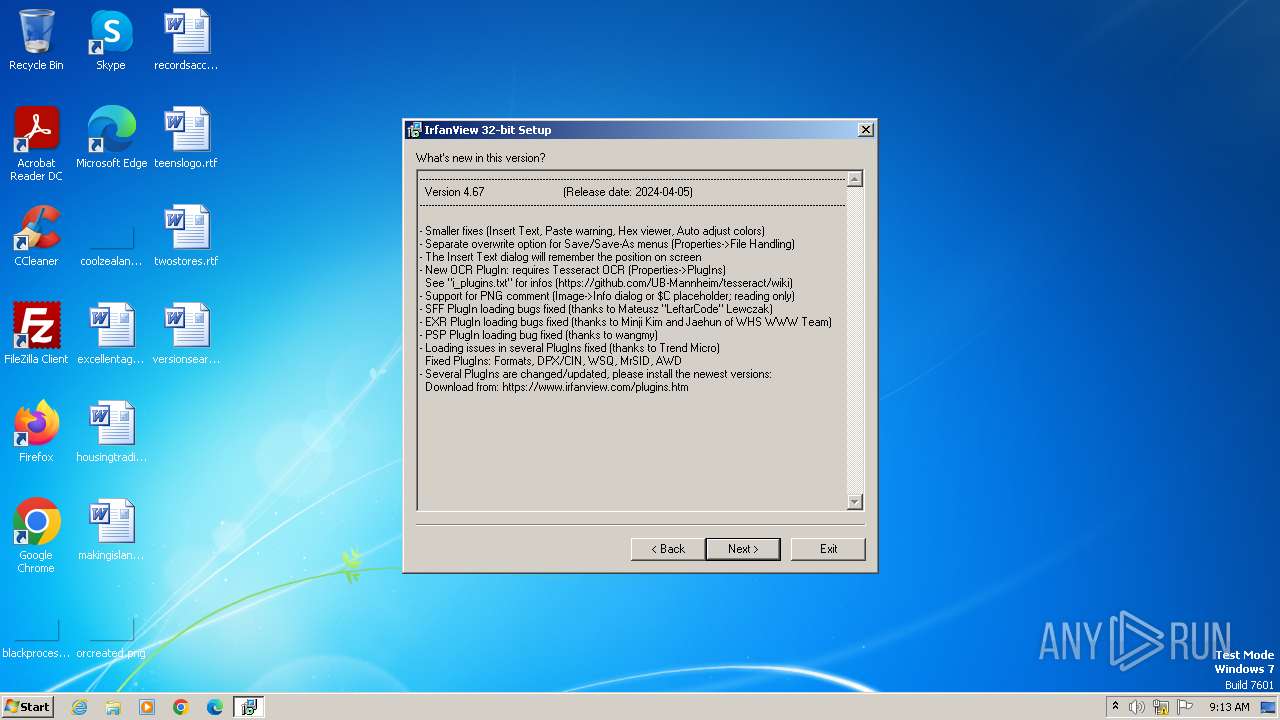Click the Action Center flag icon
The height and width of the screenshot is (720, 1280).
(x=1185, y=707)
